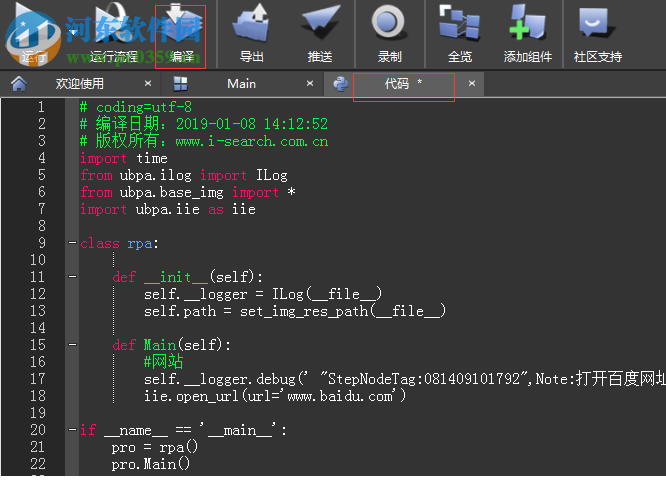Click 'from ubpa.base_img import *' line
Viewport: 666px width, 480px height.
pyautogui.click(x=187, y=192)
